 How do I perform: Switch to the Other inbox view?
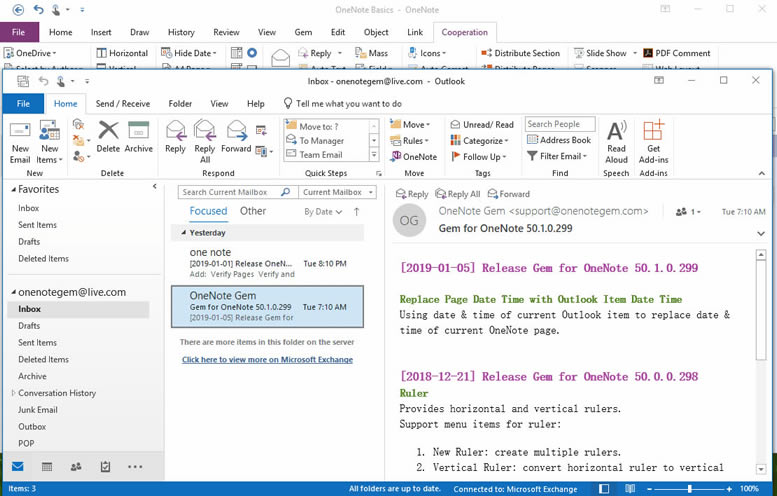pyautogui.click(x=253, y=211)
